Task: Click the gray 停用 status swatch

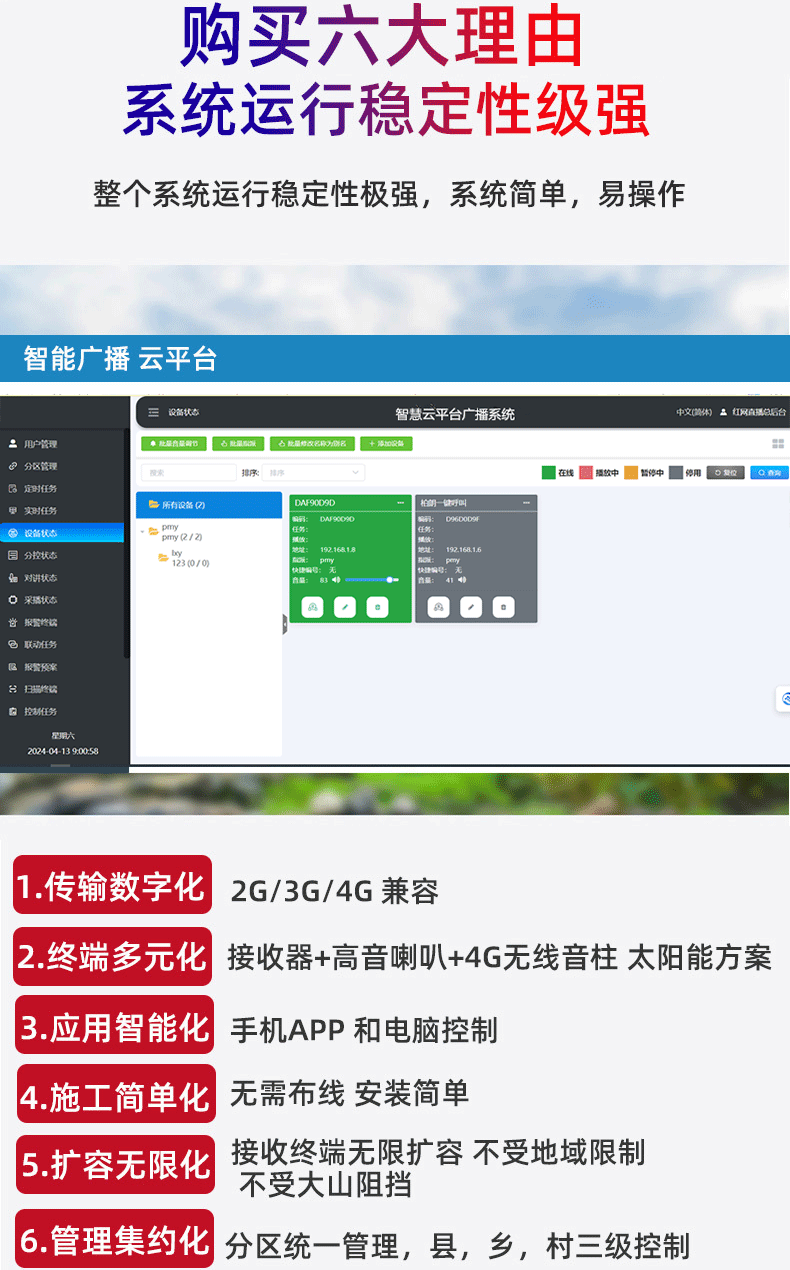Action: (676, 472)
